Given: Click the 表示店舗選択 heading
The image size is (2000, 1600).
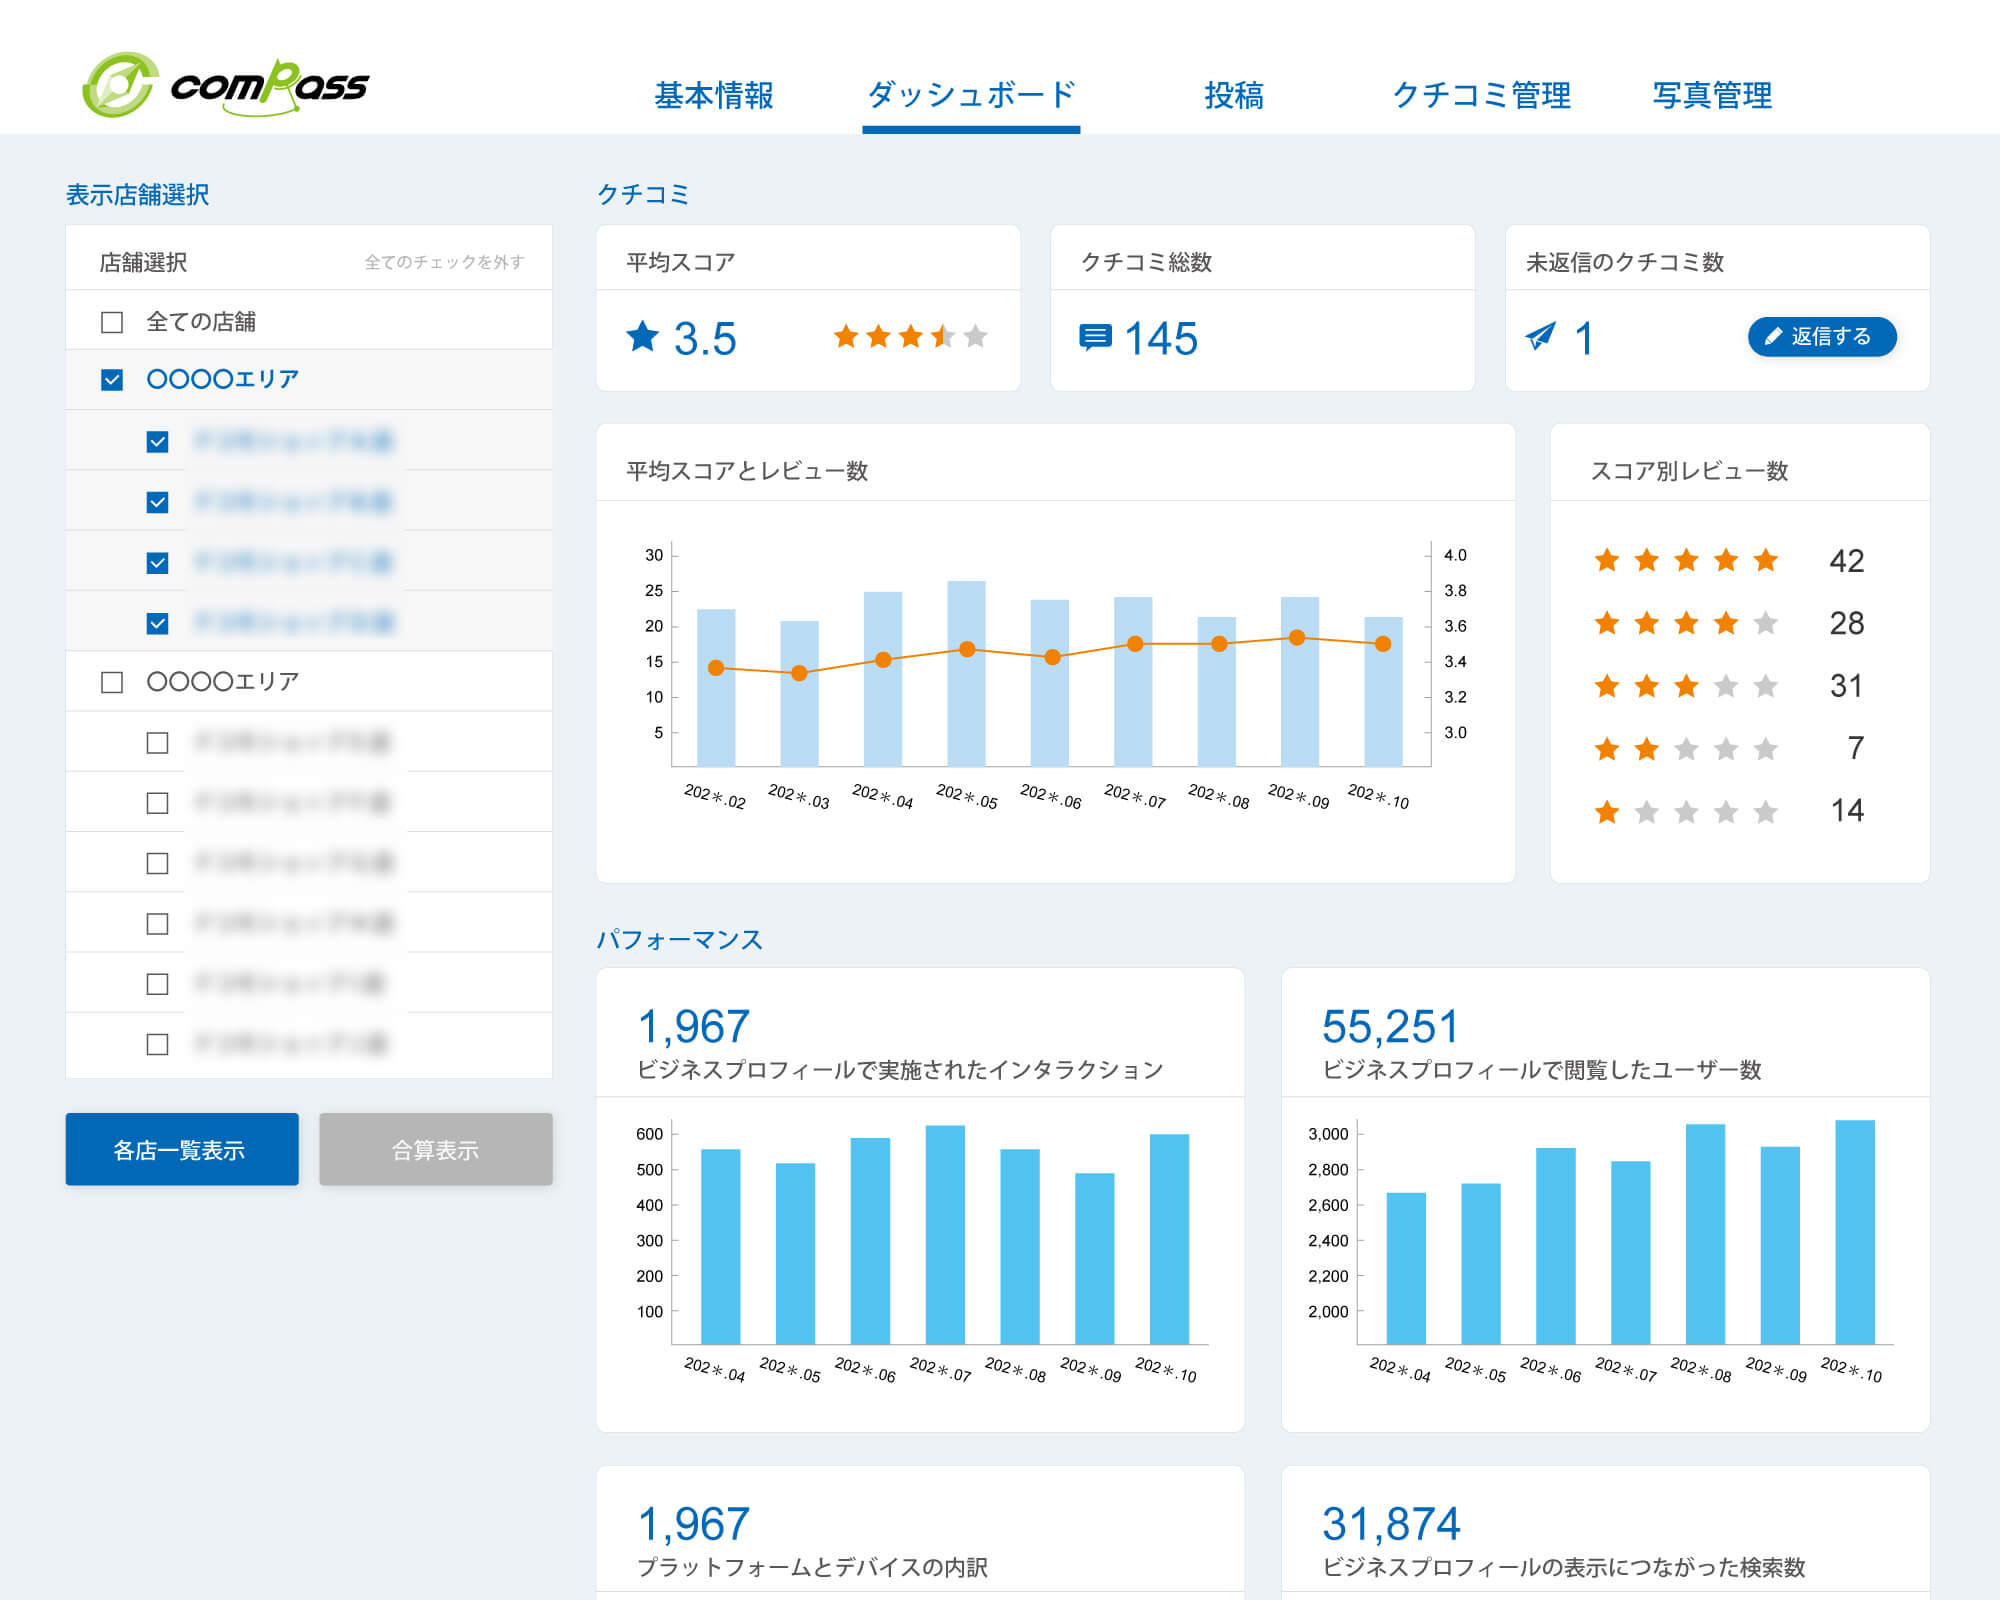Looking at the screenshot, I should (138, 195).
